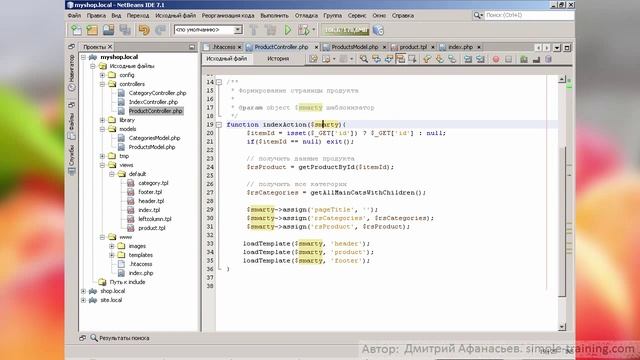Viewport: 640px width, 360px height.
Task: Expand the images folder
Action: coord(111,246)
